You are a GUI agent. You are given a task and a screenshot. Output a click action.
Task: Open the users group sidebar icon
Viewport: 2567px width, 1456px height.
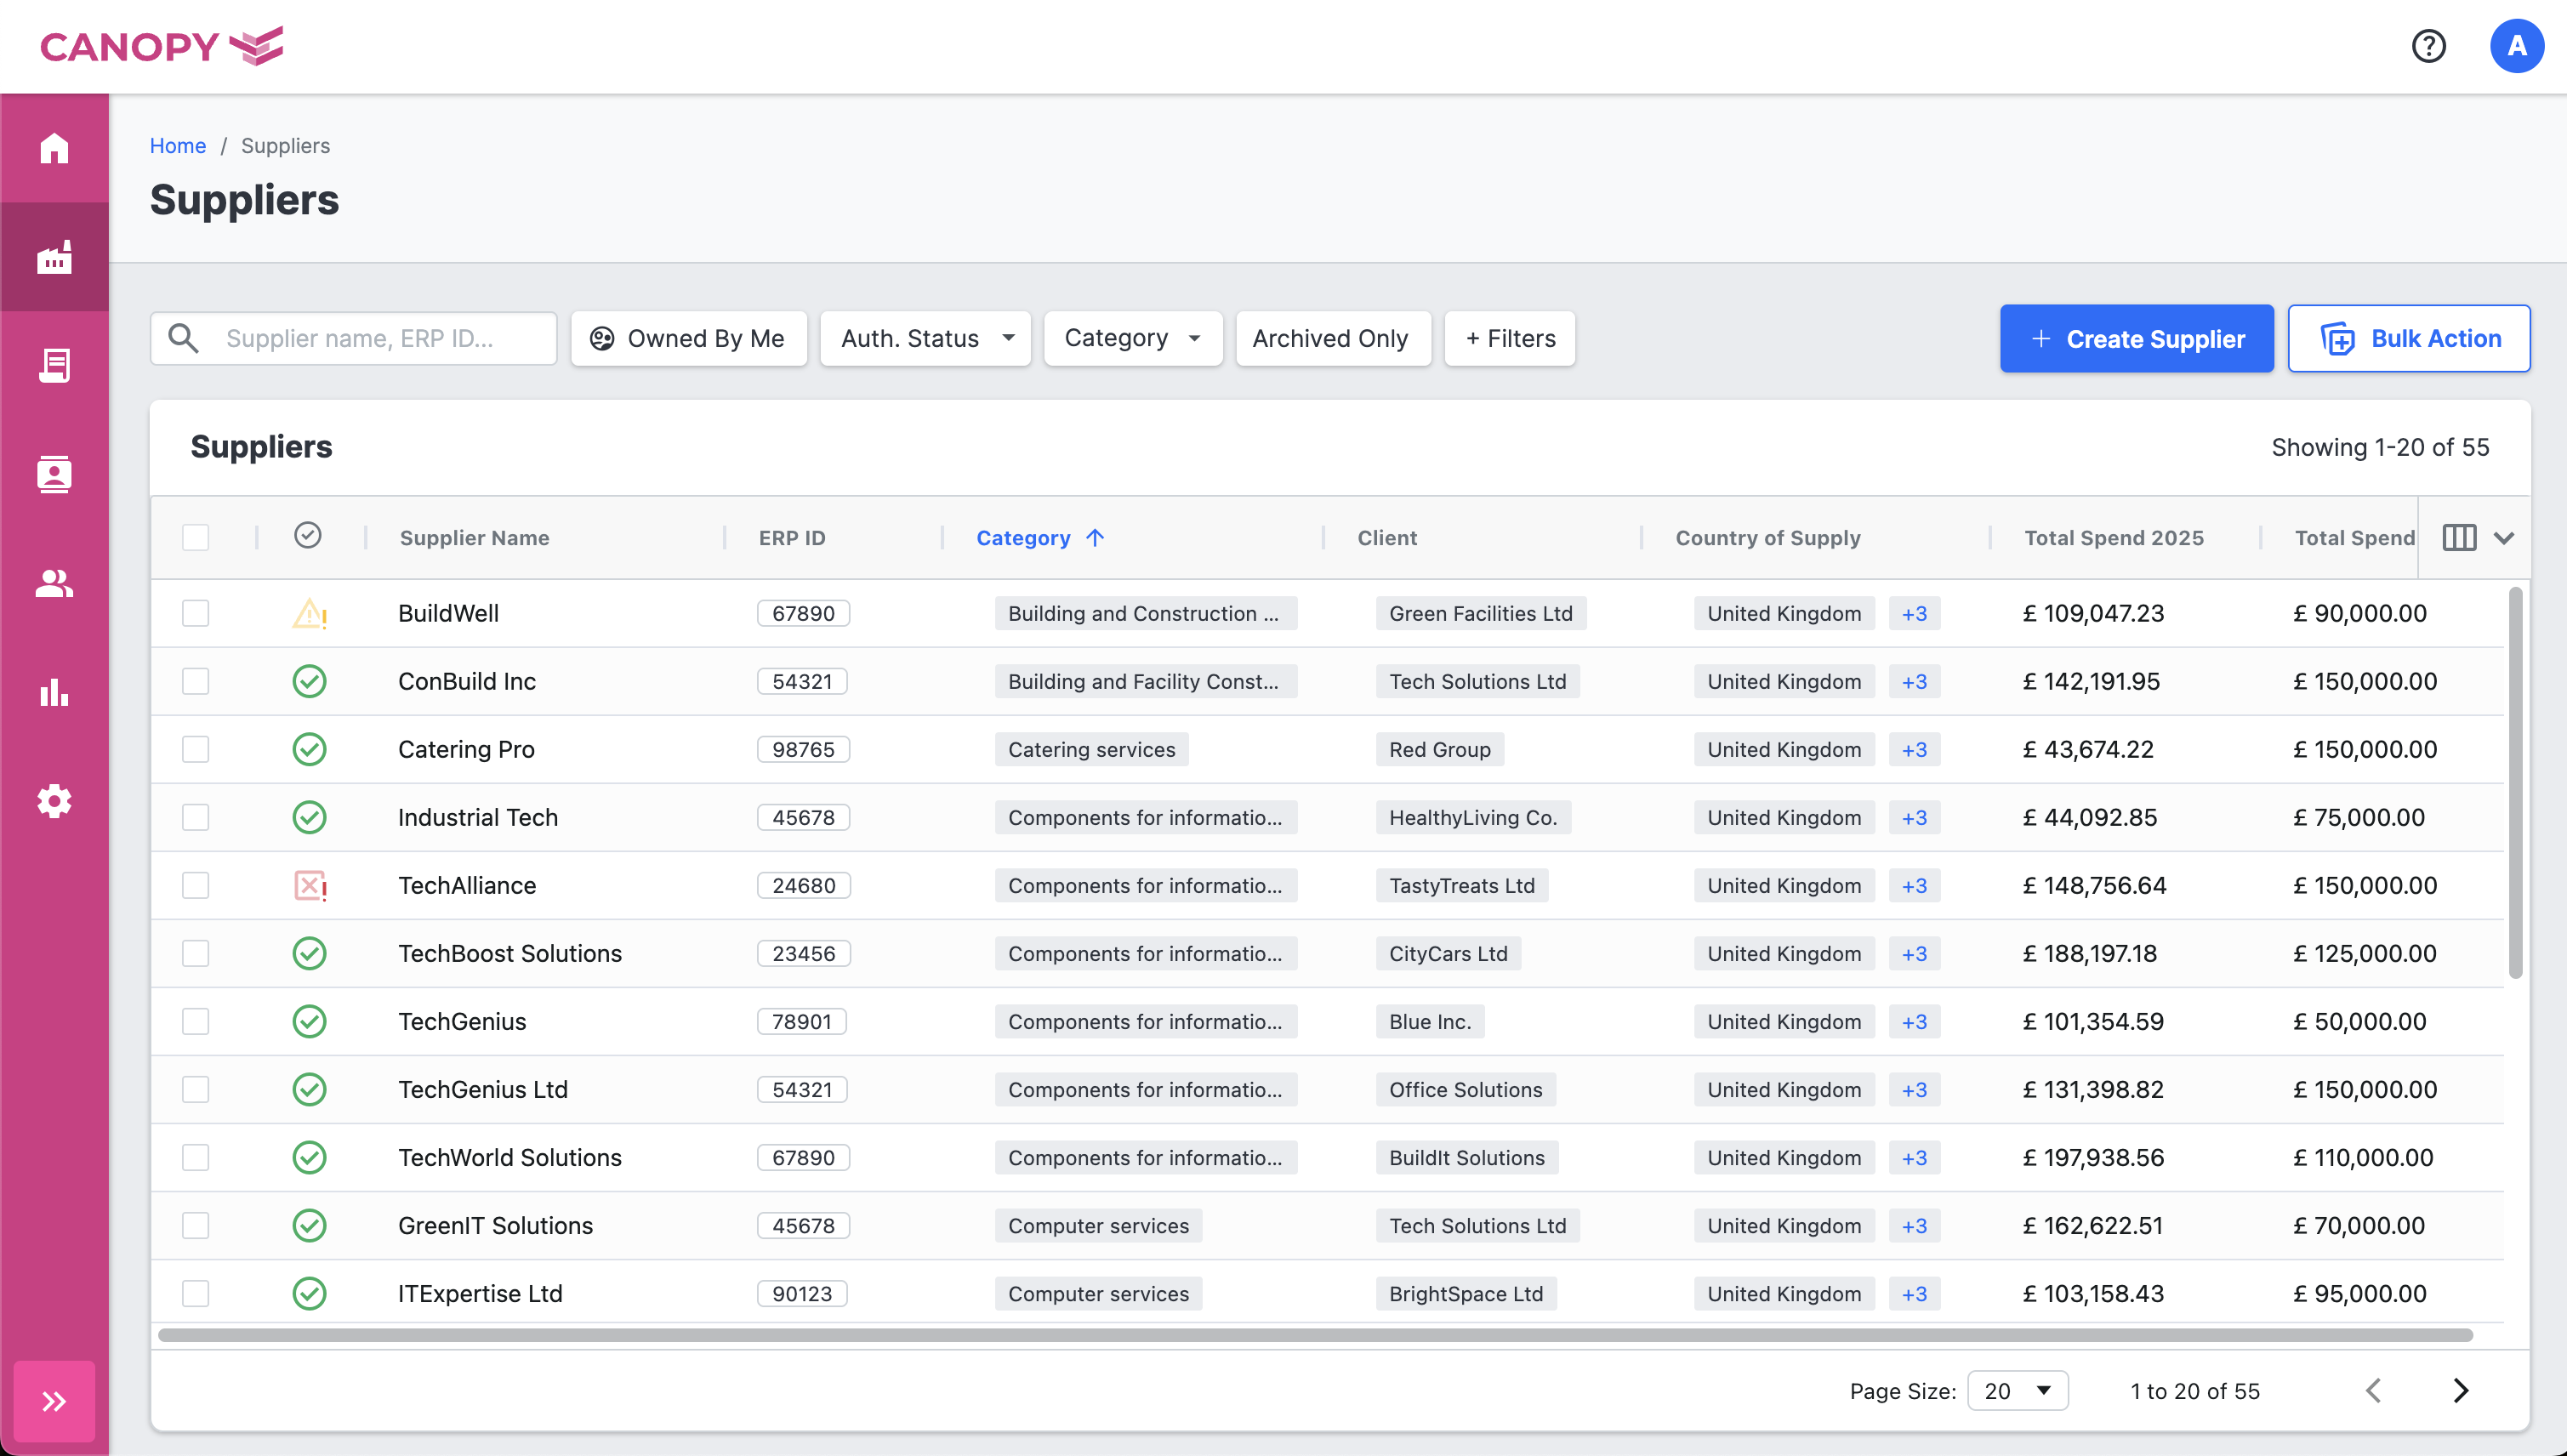pos(54,583)
